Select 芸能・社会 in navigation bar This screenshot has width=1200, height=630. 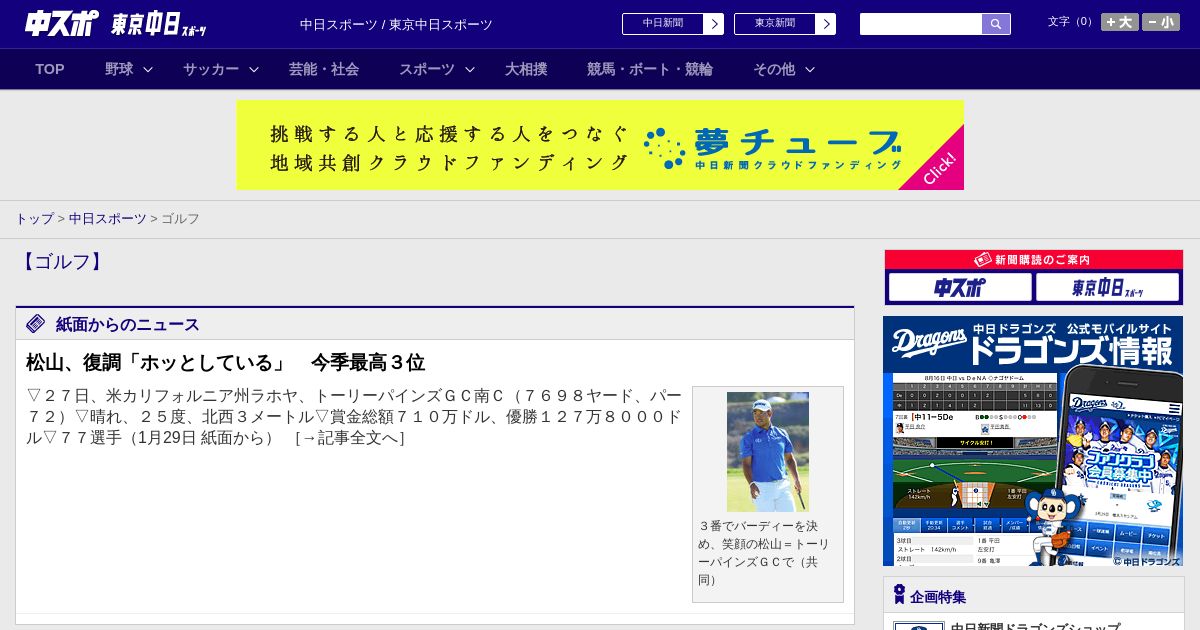324,69
